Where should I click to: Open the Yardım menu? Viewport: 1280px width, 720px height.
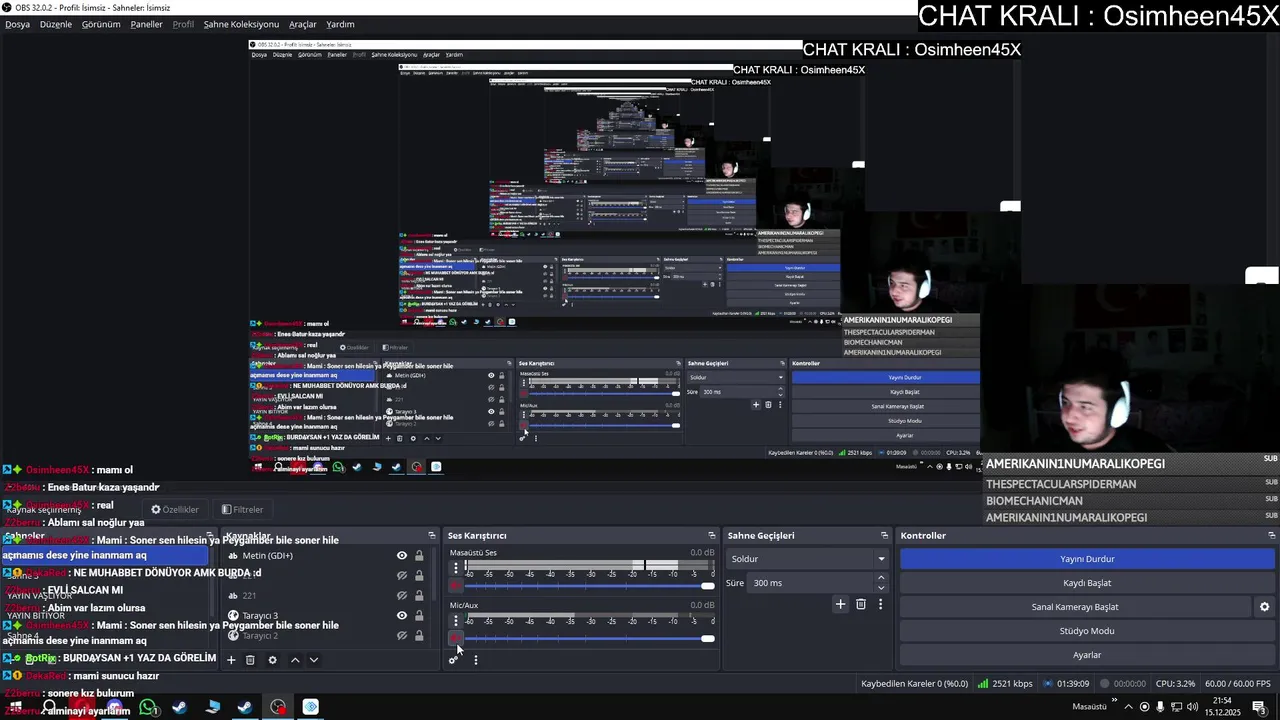pos(340,24)
